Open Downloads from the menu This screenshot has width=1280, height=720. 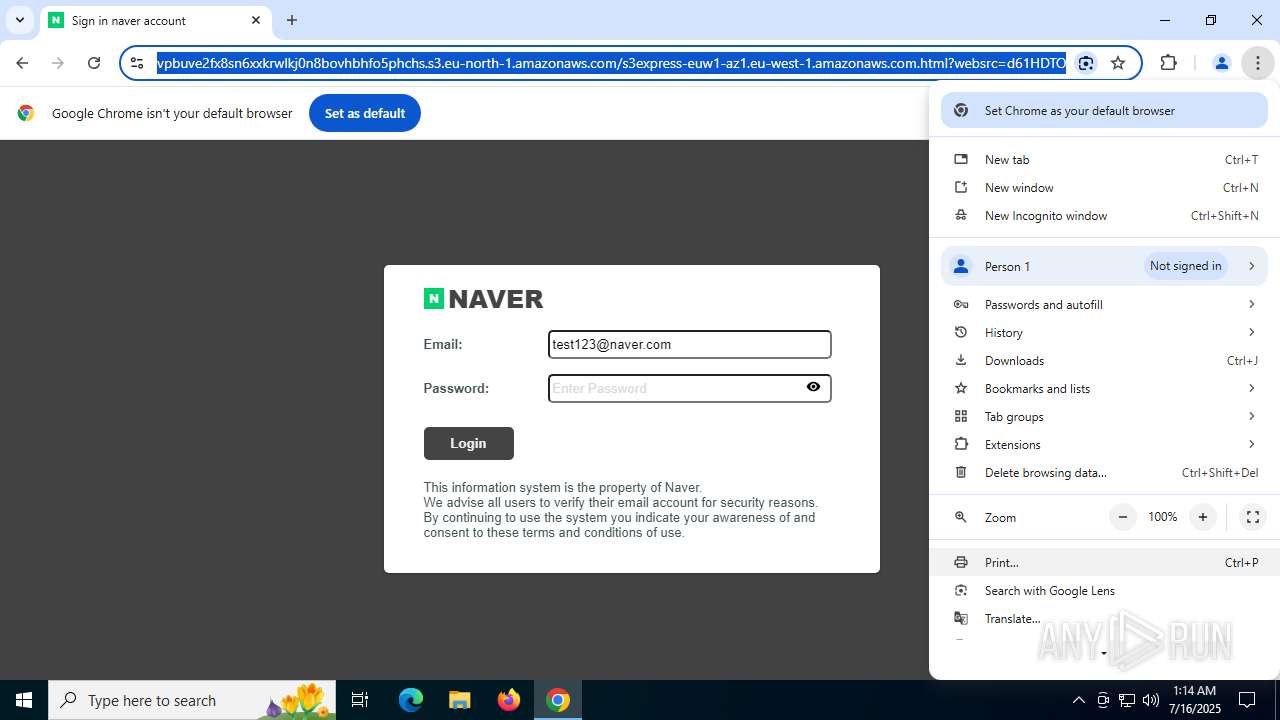[1104, 361]
